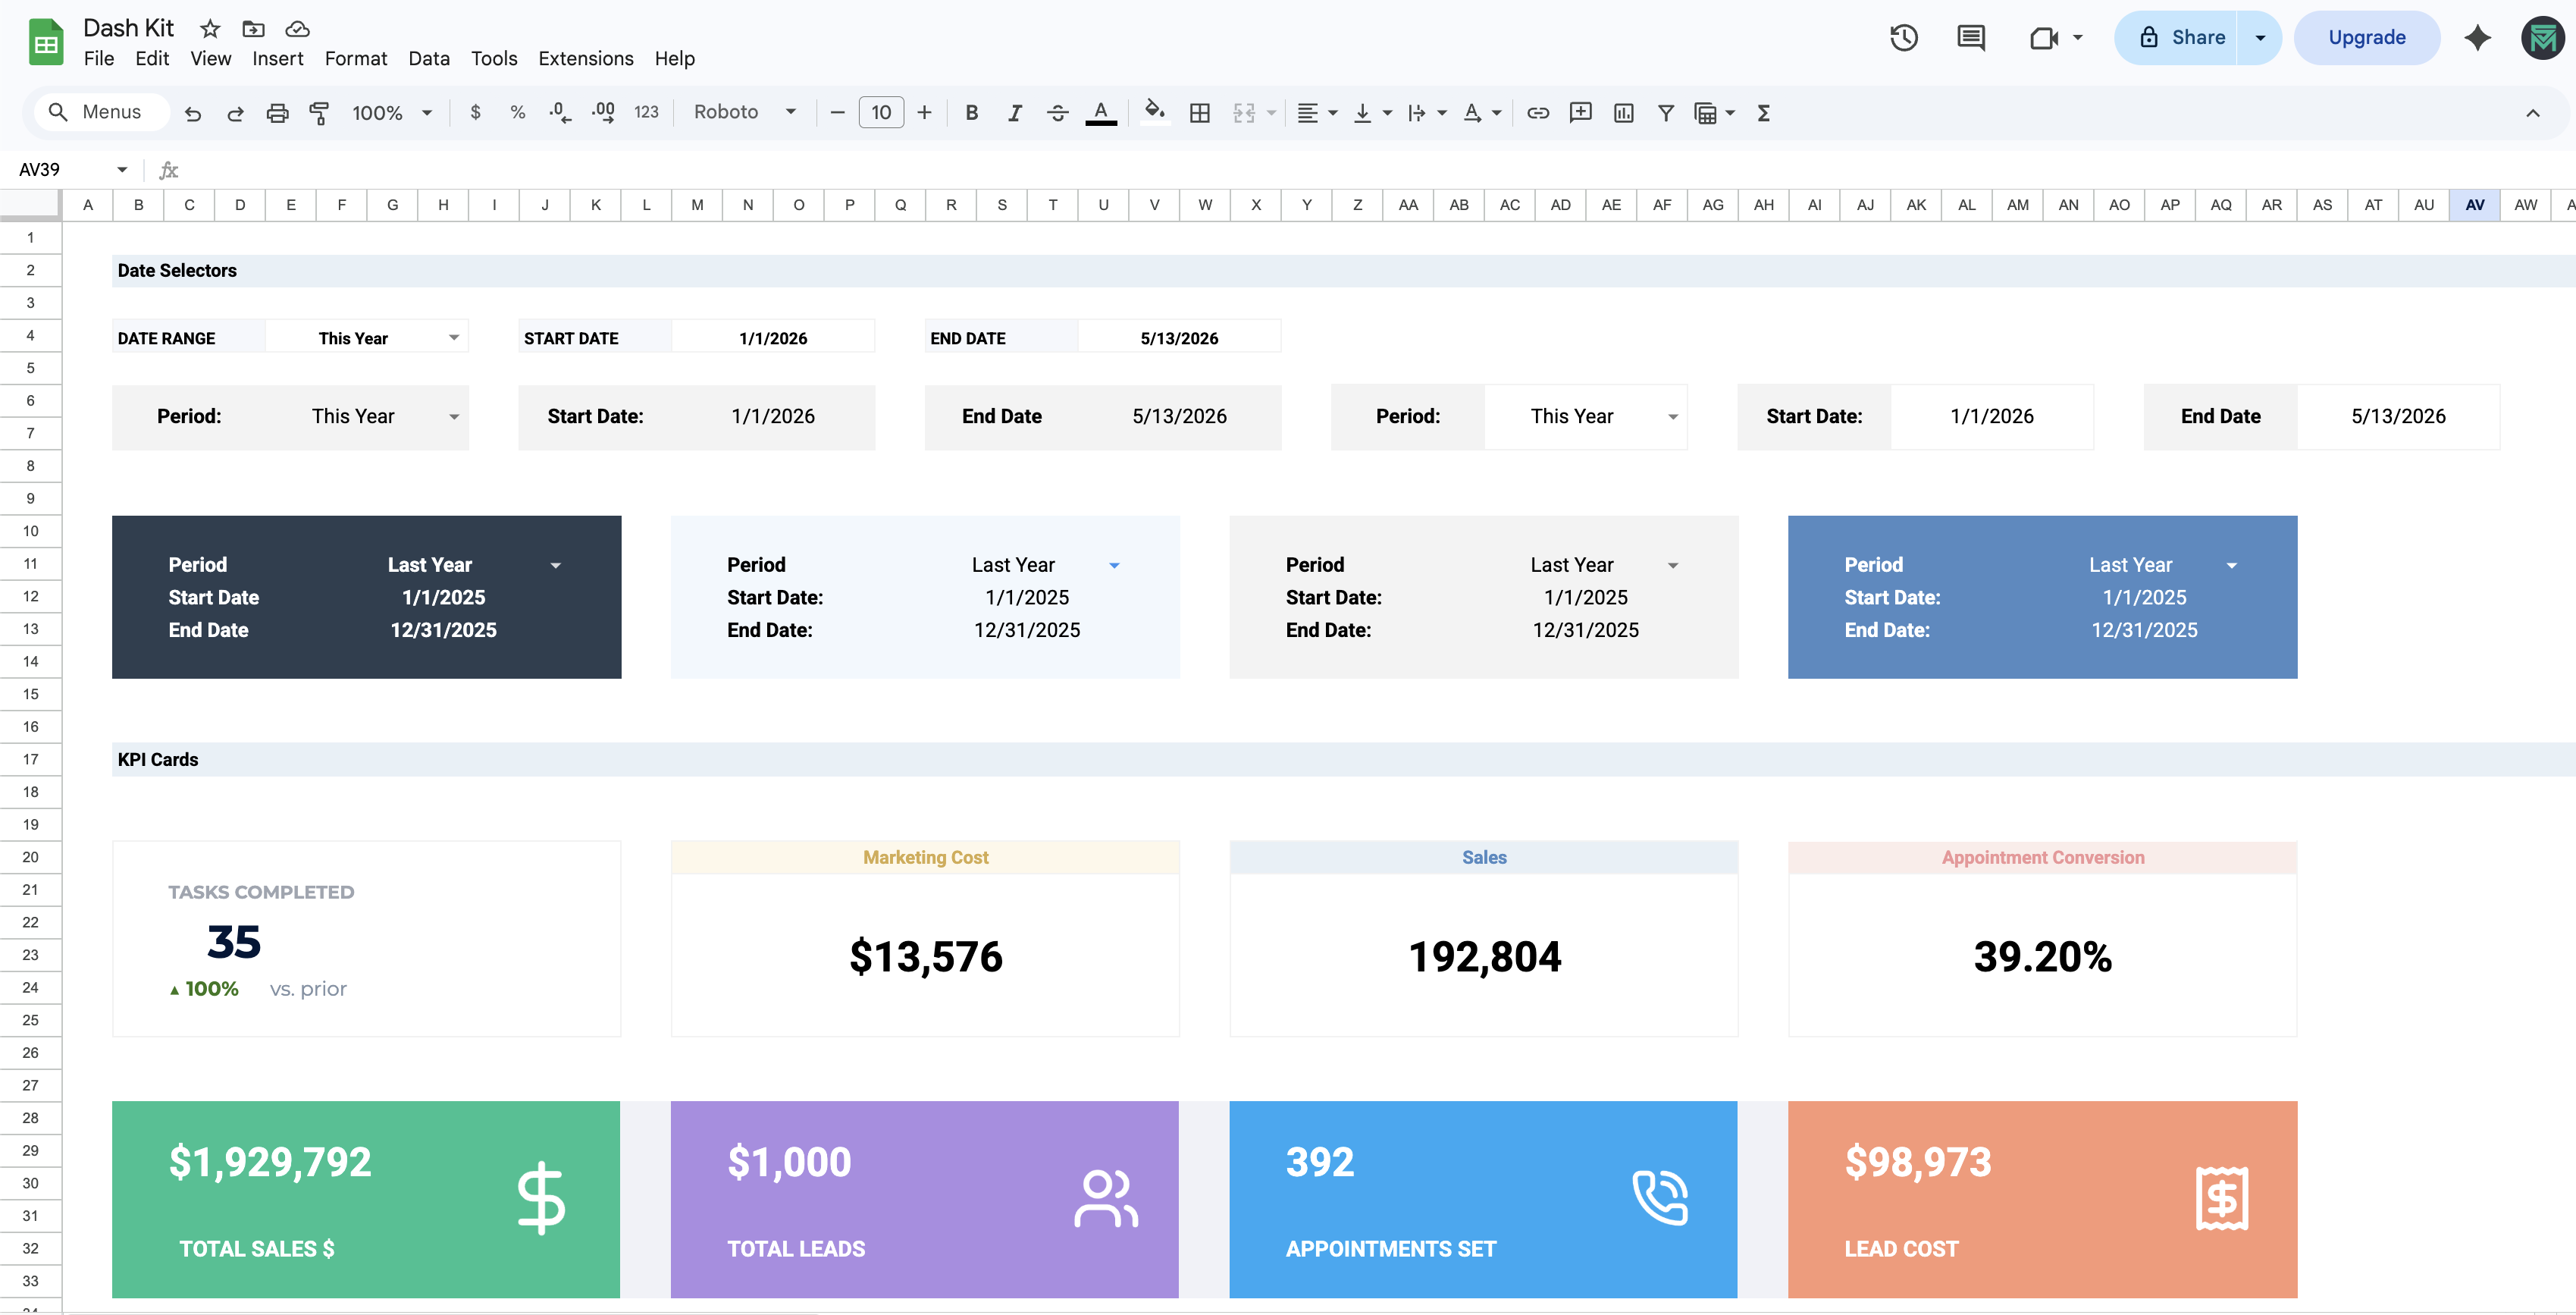Screen dimensions: 2576x1315
Task: Open the zoom 100% dropdown
Action: [x=392, y=113]
